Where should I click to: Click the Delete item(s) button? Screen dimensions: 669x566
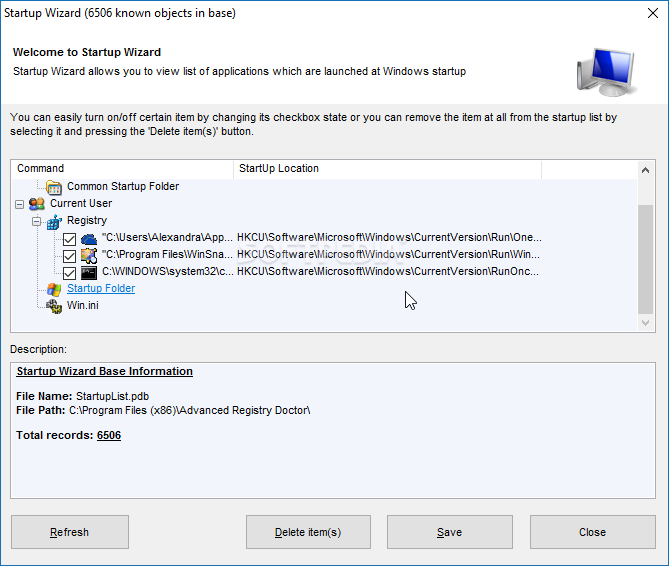(308, 532)
